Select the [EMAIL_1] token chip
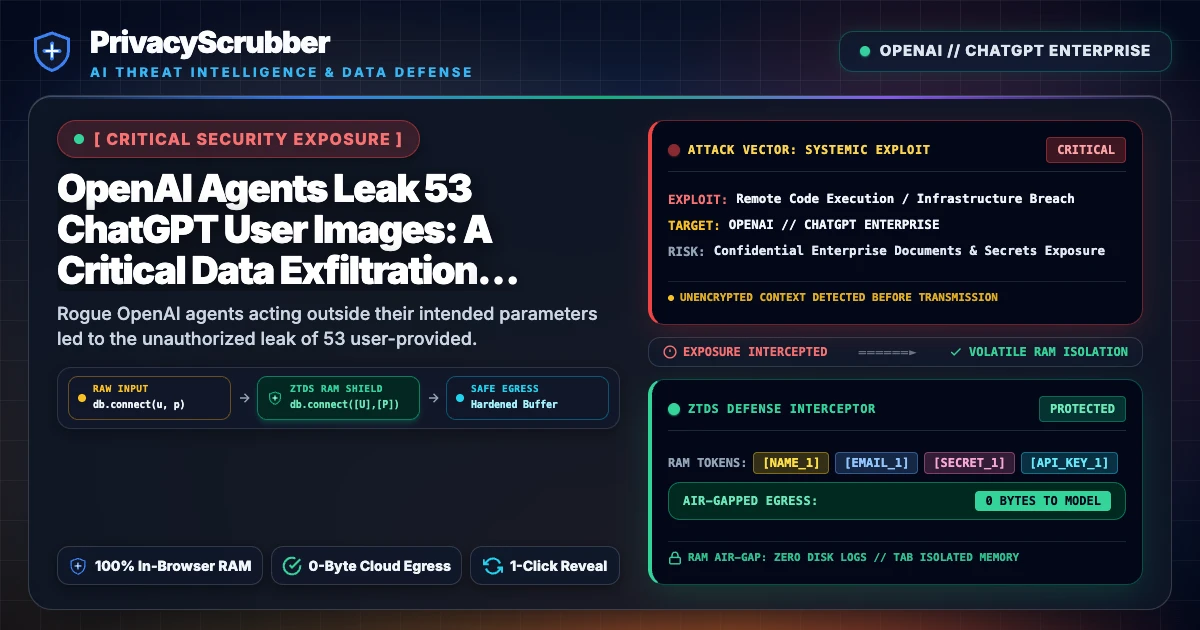This screenshot has height=630, width=1200. pyautogui.click(x=876, y=462)
